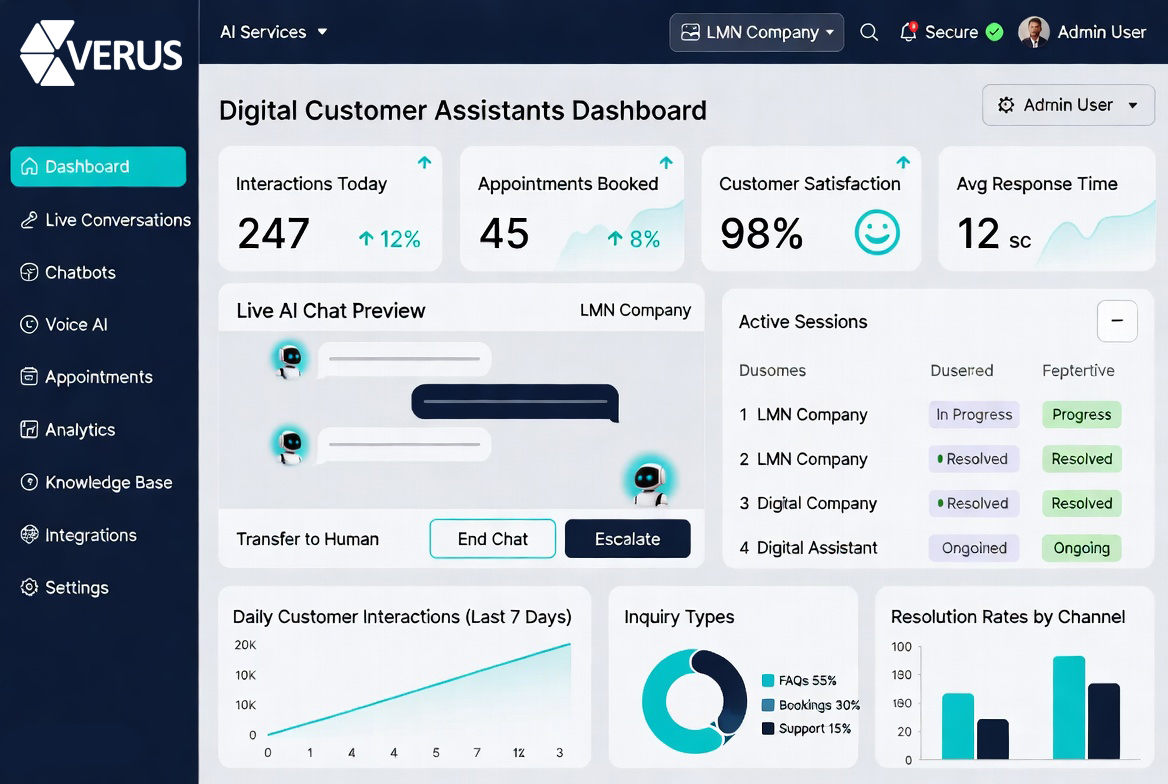Viewport: 1168px width, 784px height.
Task: Click the glowing robot assistant in chat preview
Action: (x=650, y=482)
